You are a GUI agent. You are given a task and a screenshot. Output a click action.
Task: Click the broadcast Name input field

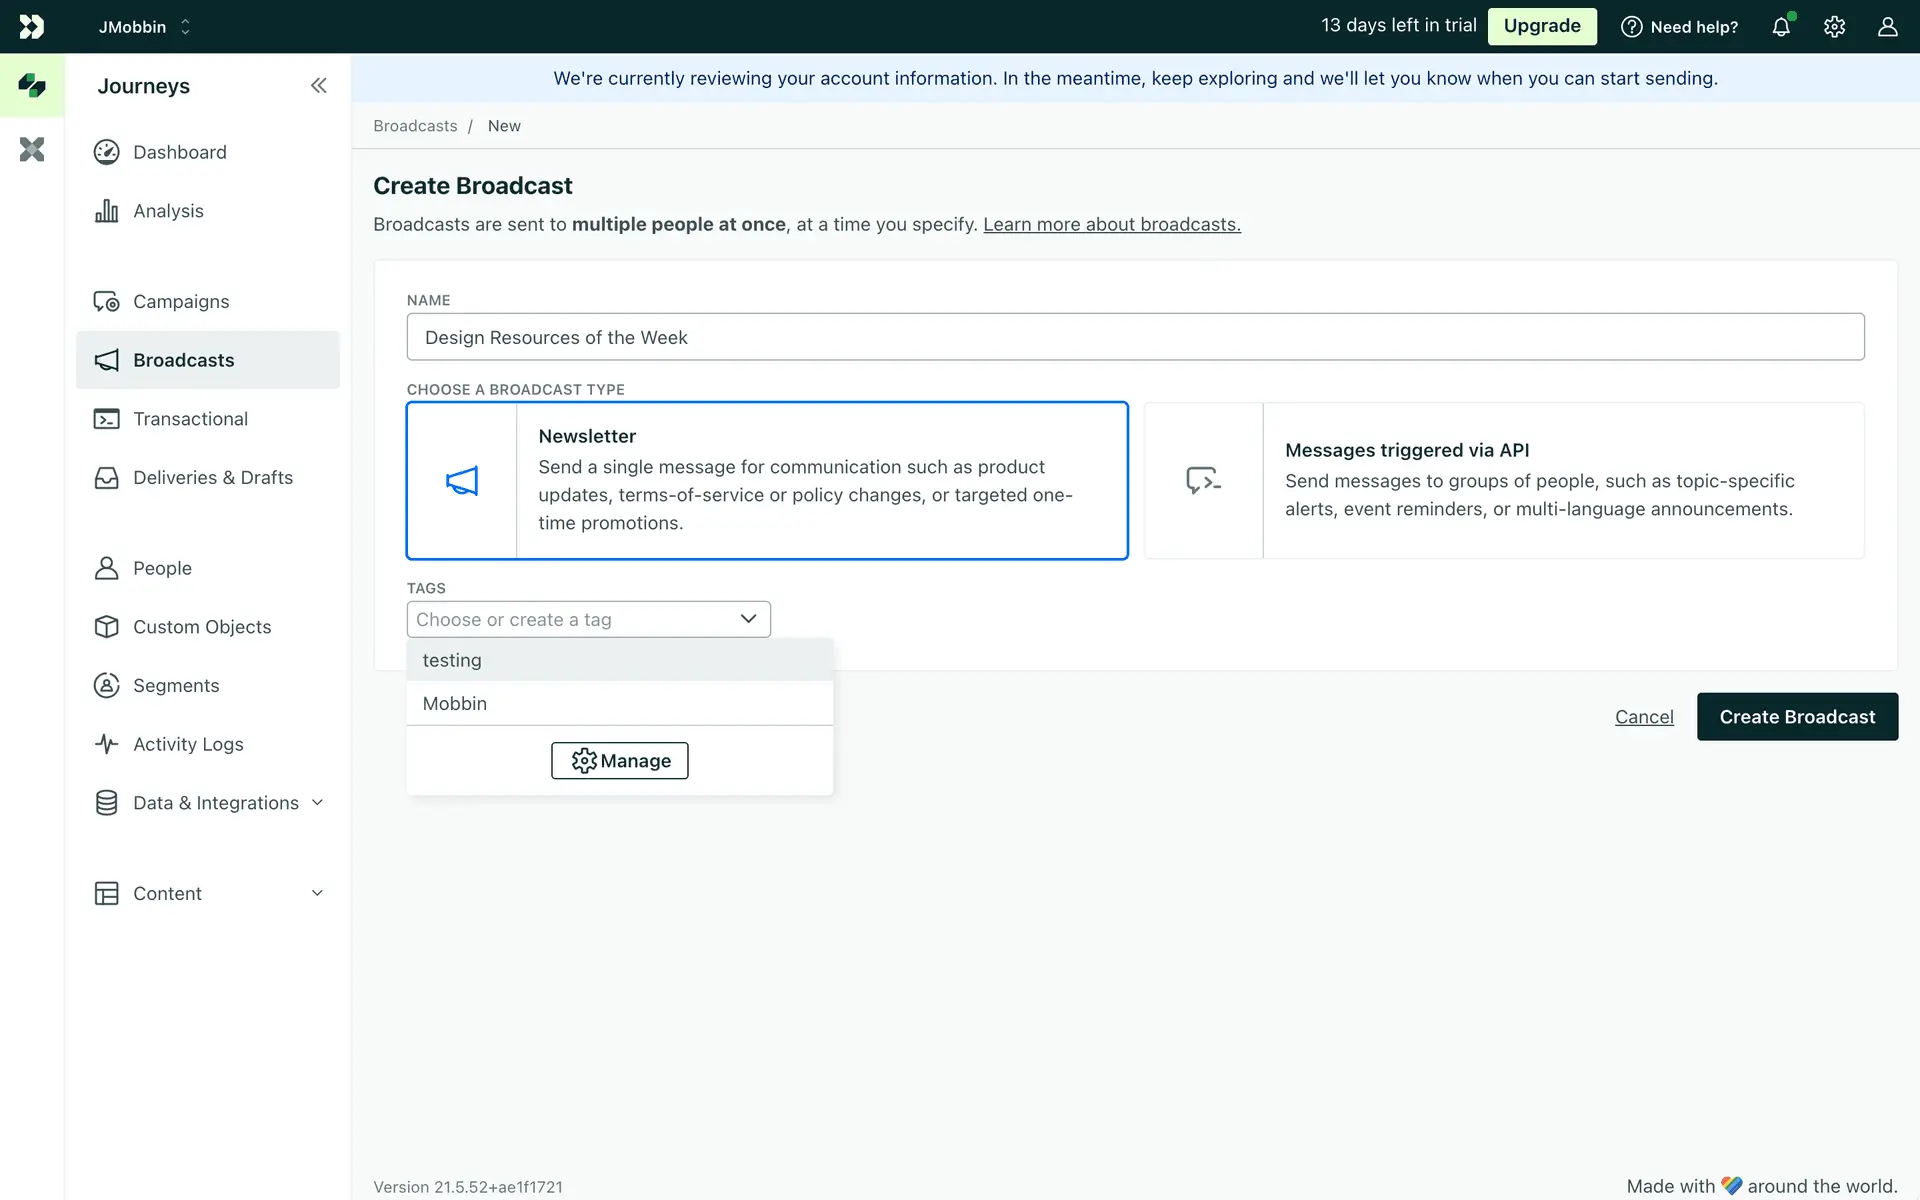point(1135,337)
